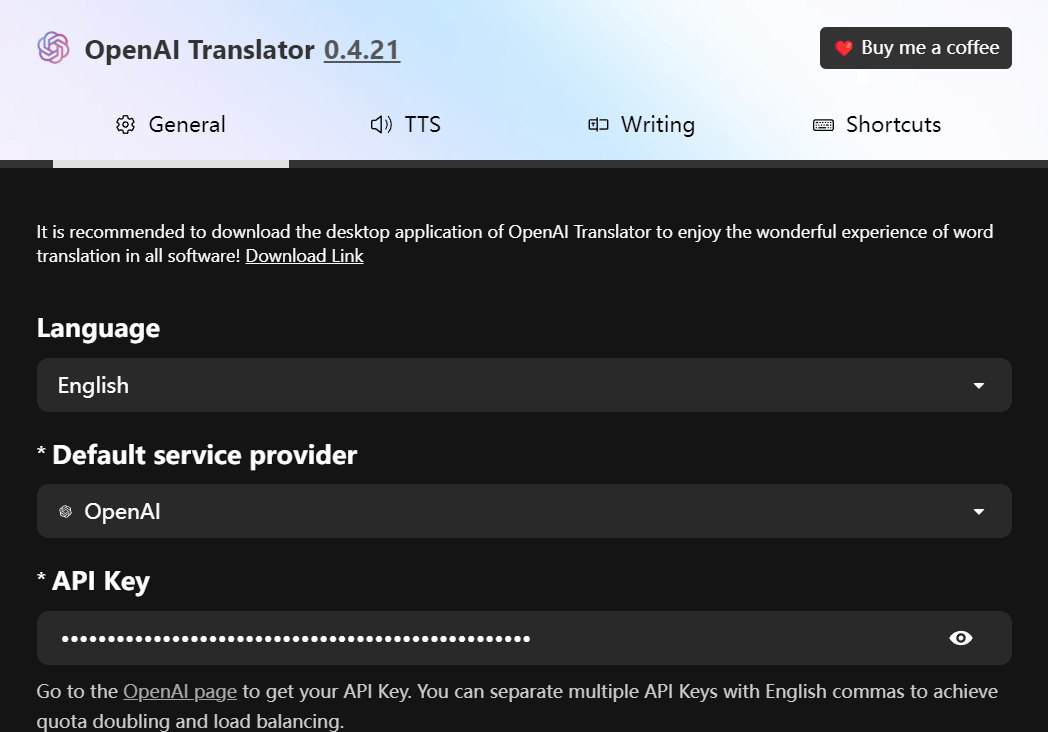Screen dimensions: 1048x732
Task: Open the Writing tab
Action: point(642,124)
